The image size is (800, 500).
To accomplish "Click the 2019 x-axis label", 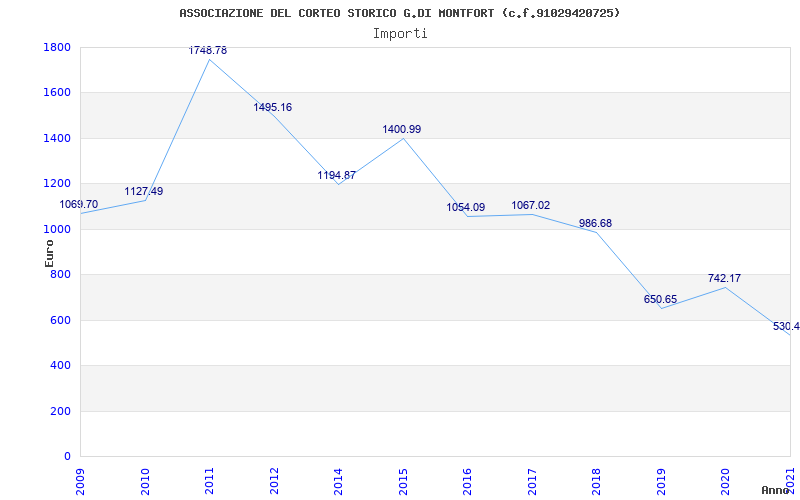I will click(661, 481).
